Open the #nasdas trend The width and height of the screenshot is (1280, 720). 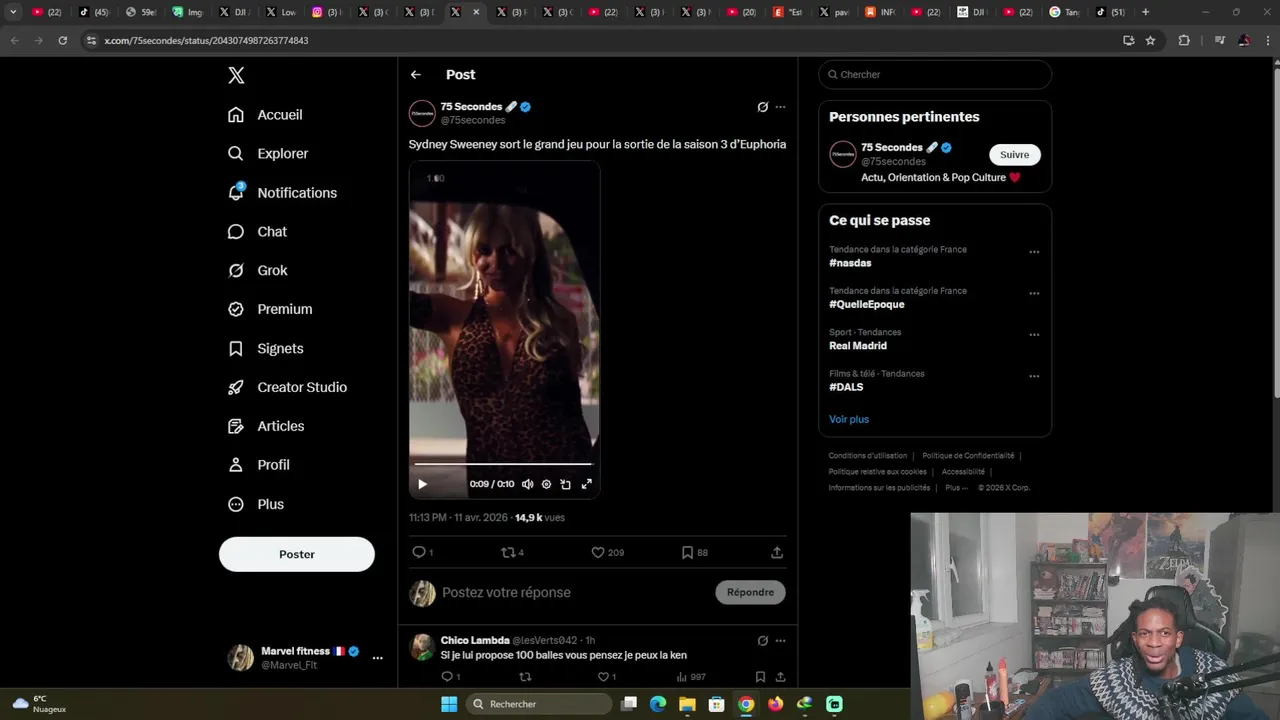pos(850,263)
